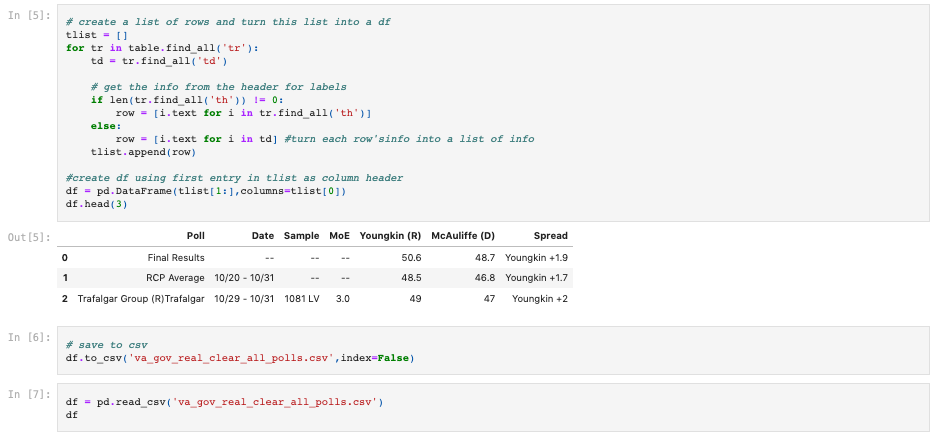This screenshot has height=438, width=940.
Task: Click the Date column header
Action: (x=263, y=236)
